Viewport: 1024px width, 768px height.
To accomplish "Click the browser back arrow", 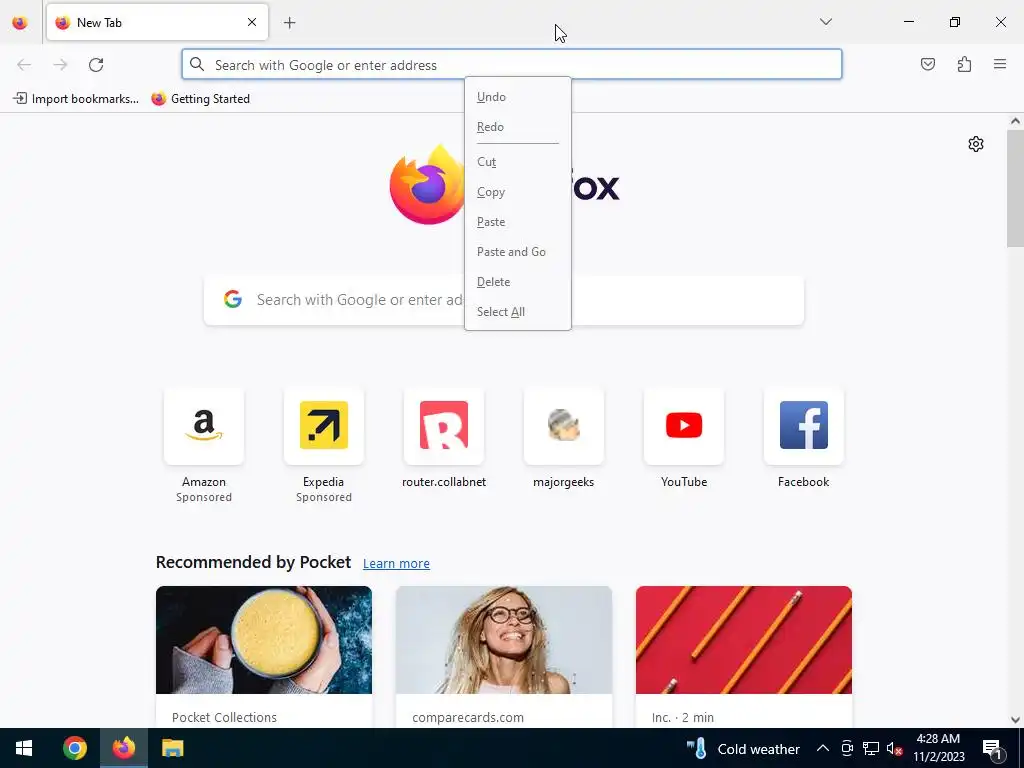I will click(24, 65).
